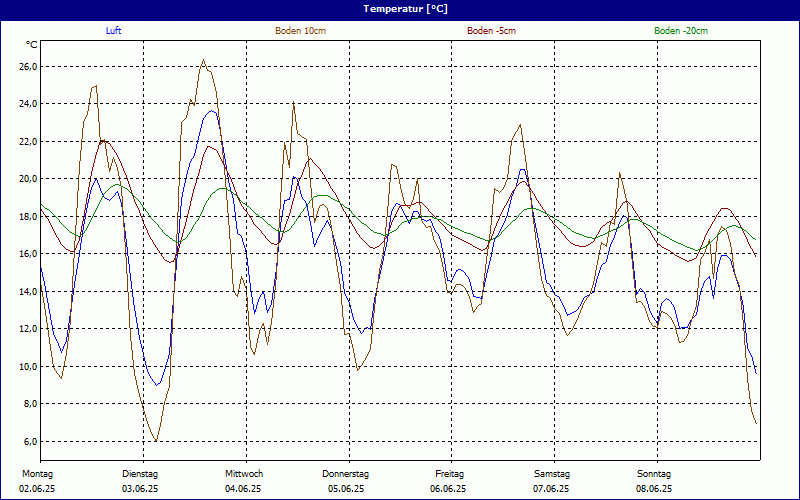800x500 pixels.
Task: Click the Montag day label
Action: tap(37, 473)
